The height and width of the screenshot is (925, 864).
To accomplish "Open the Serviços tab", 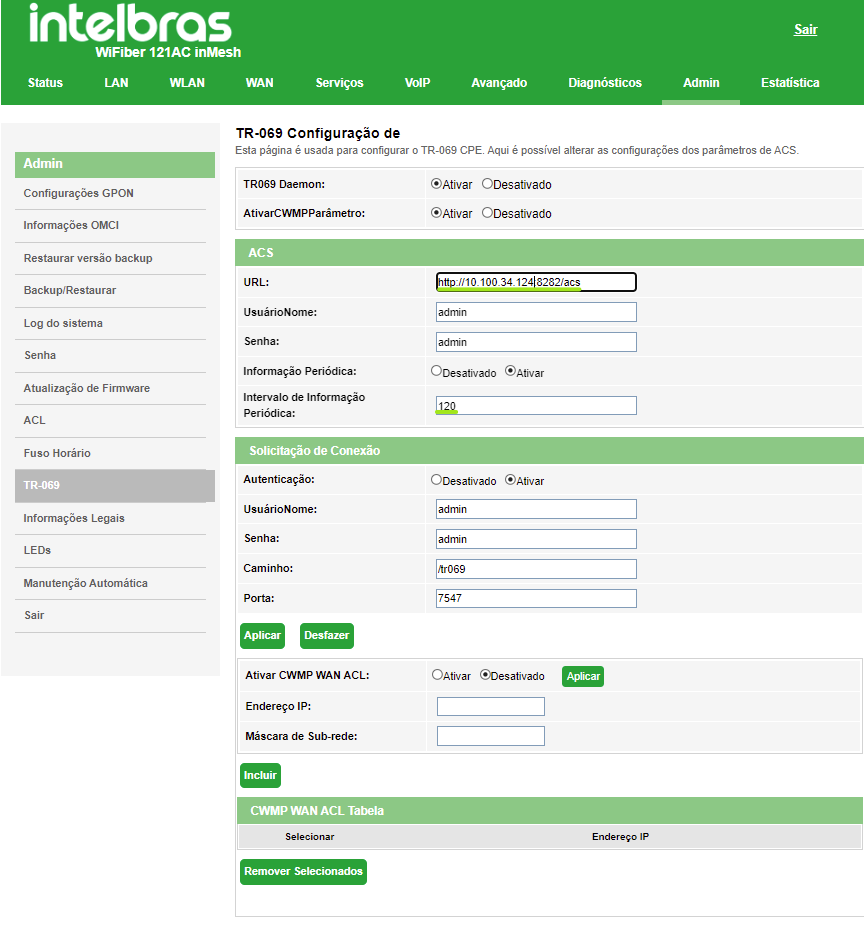I will point(339,83).
